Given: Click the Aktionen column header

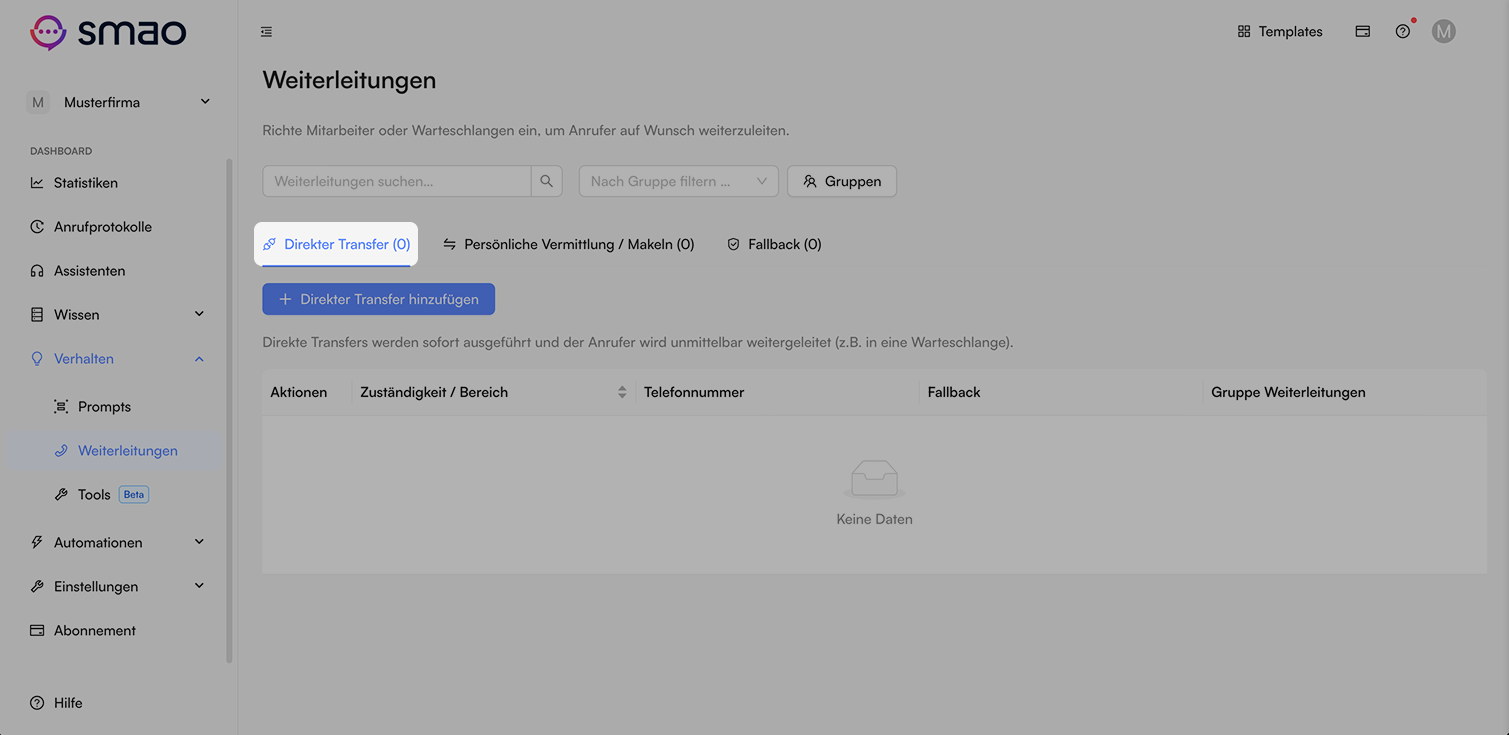Looking at the screenshot, I should coord(299,392).
